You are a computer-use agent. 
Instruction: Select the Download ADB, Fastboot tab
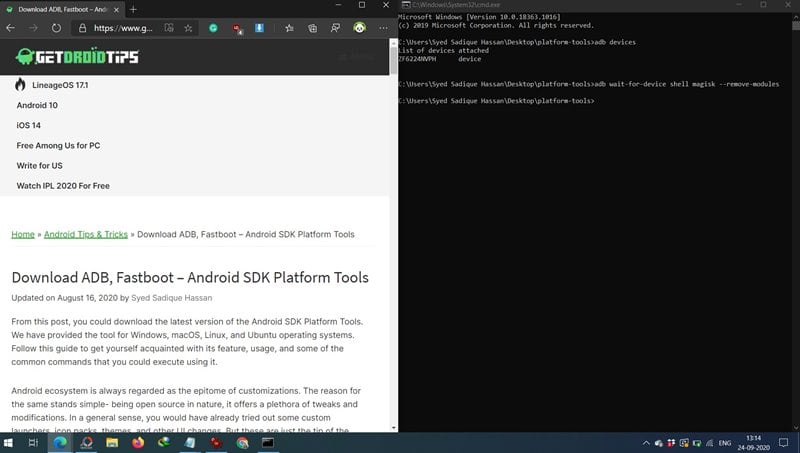(x=62, y=9)
